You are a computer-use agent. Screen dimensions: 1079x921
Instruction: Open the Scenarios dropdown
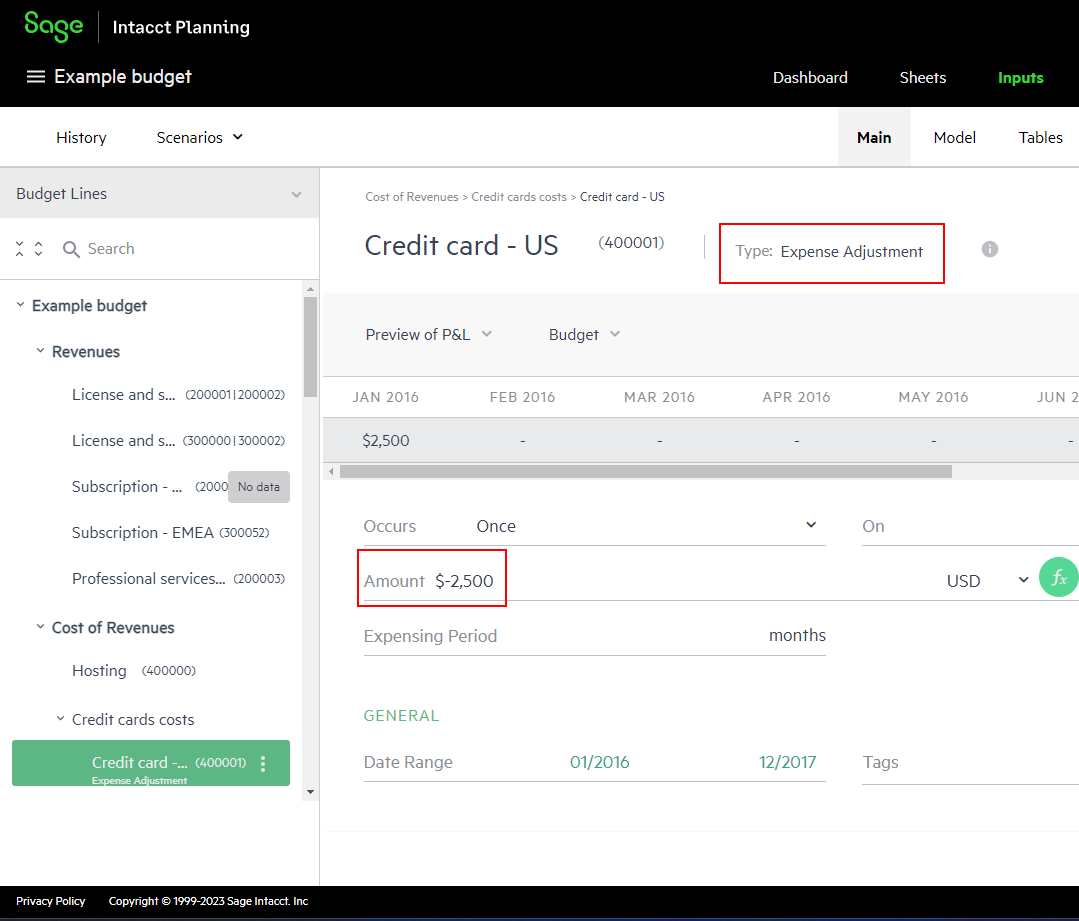[200, 138]
